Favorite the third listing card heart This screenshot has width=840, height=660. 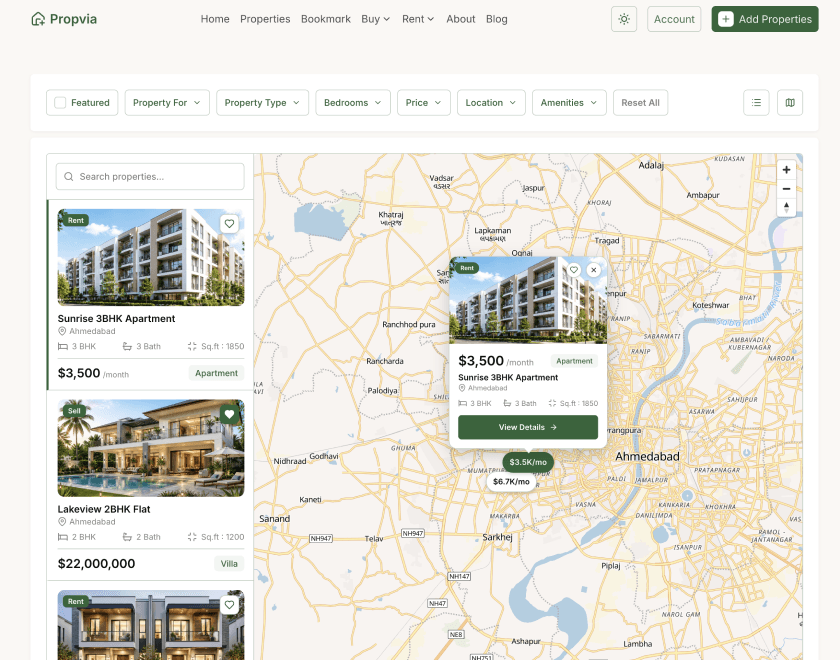click(229, 605)
